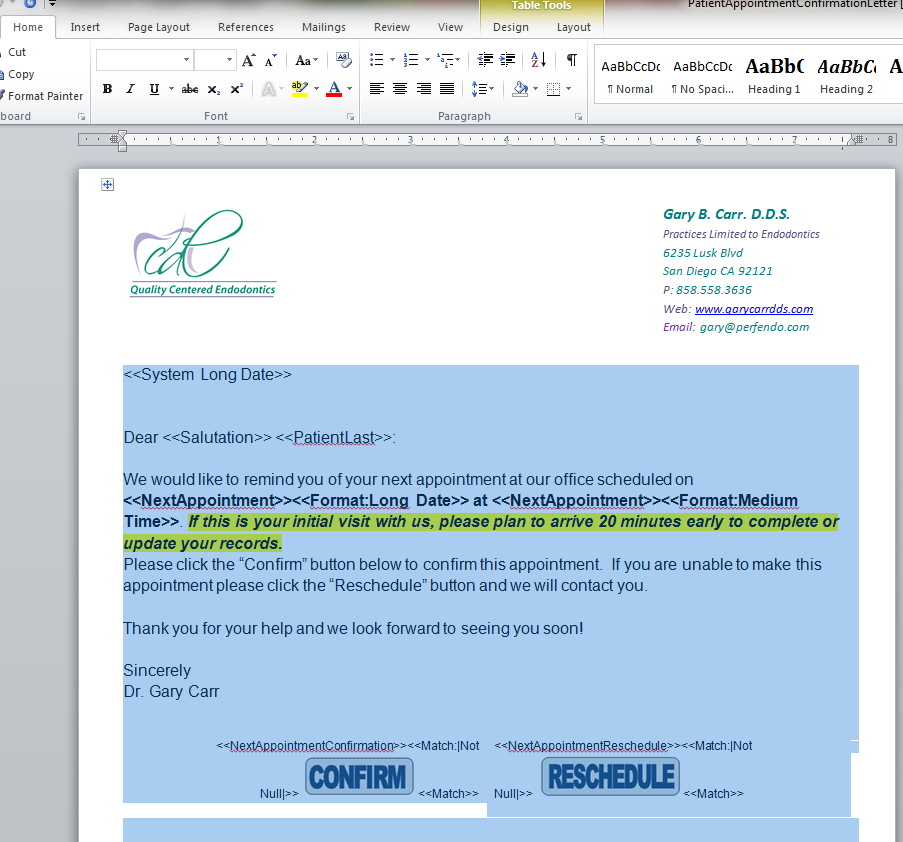Click the Clear Formatting icon
Viewport: 903px width, 842px height.
[343, 60]
